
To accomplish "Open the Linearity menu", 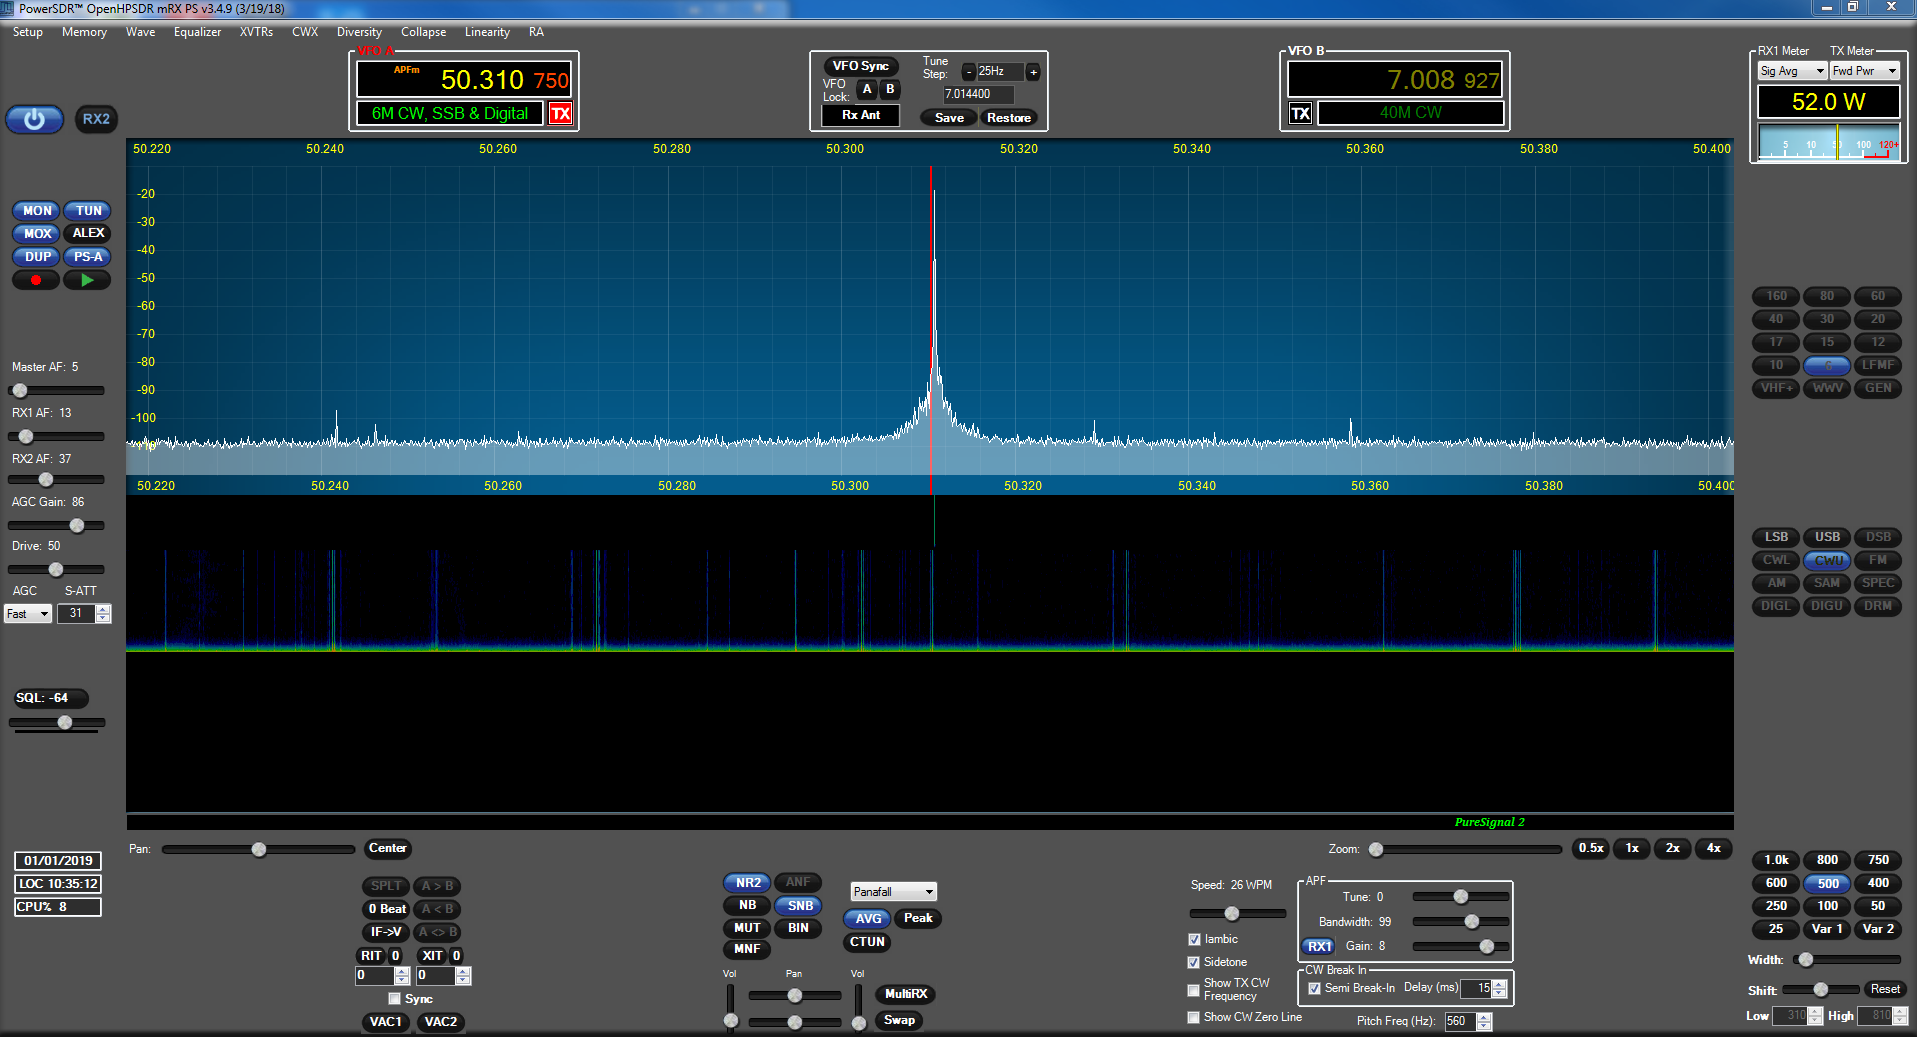I will click(x=487, y=32).
